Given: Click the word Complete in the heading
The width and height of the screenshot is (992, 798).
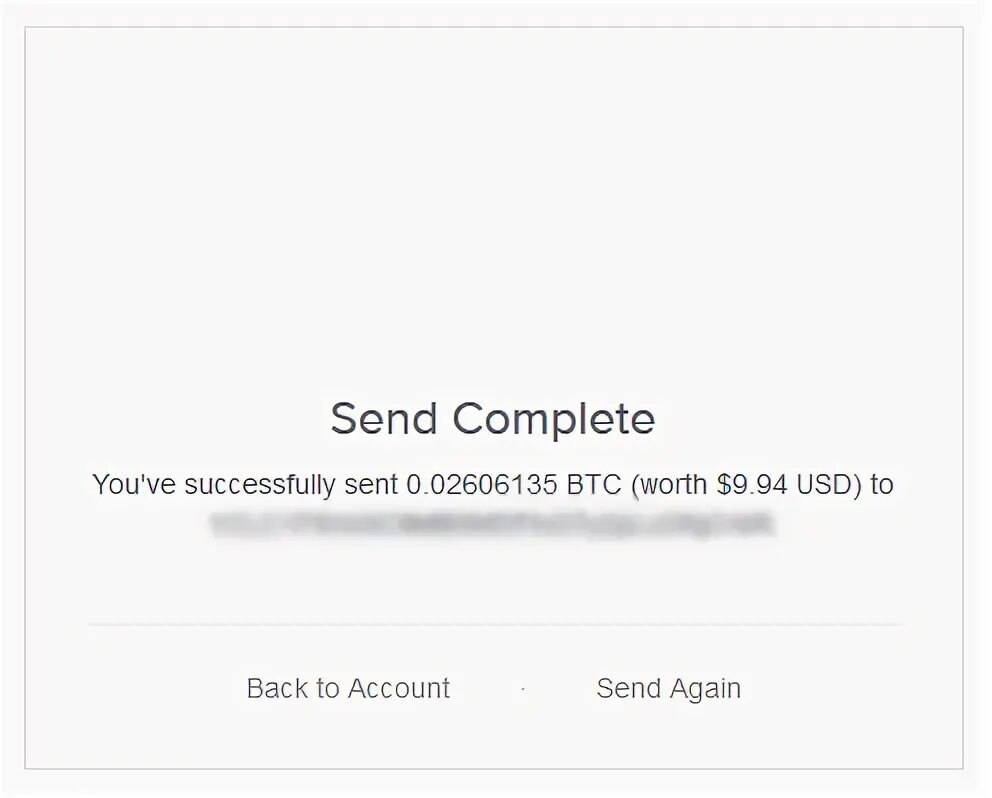Looking at the screenshot, I should (x=554, y=420).
